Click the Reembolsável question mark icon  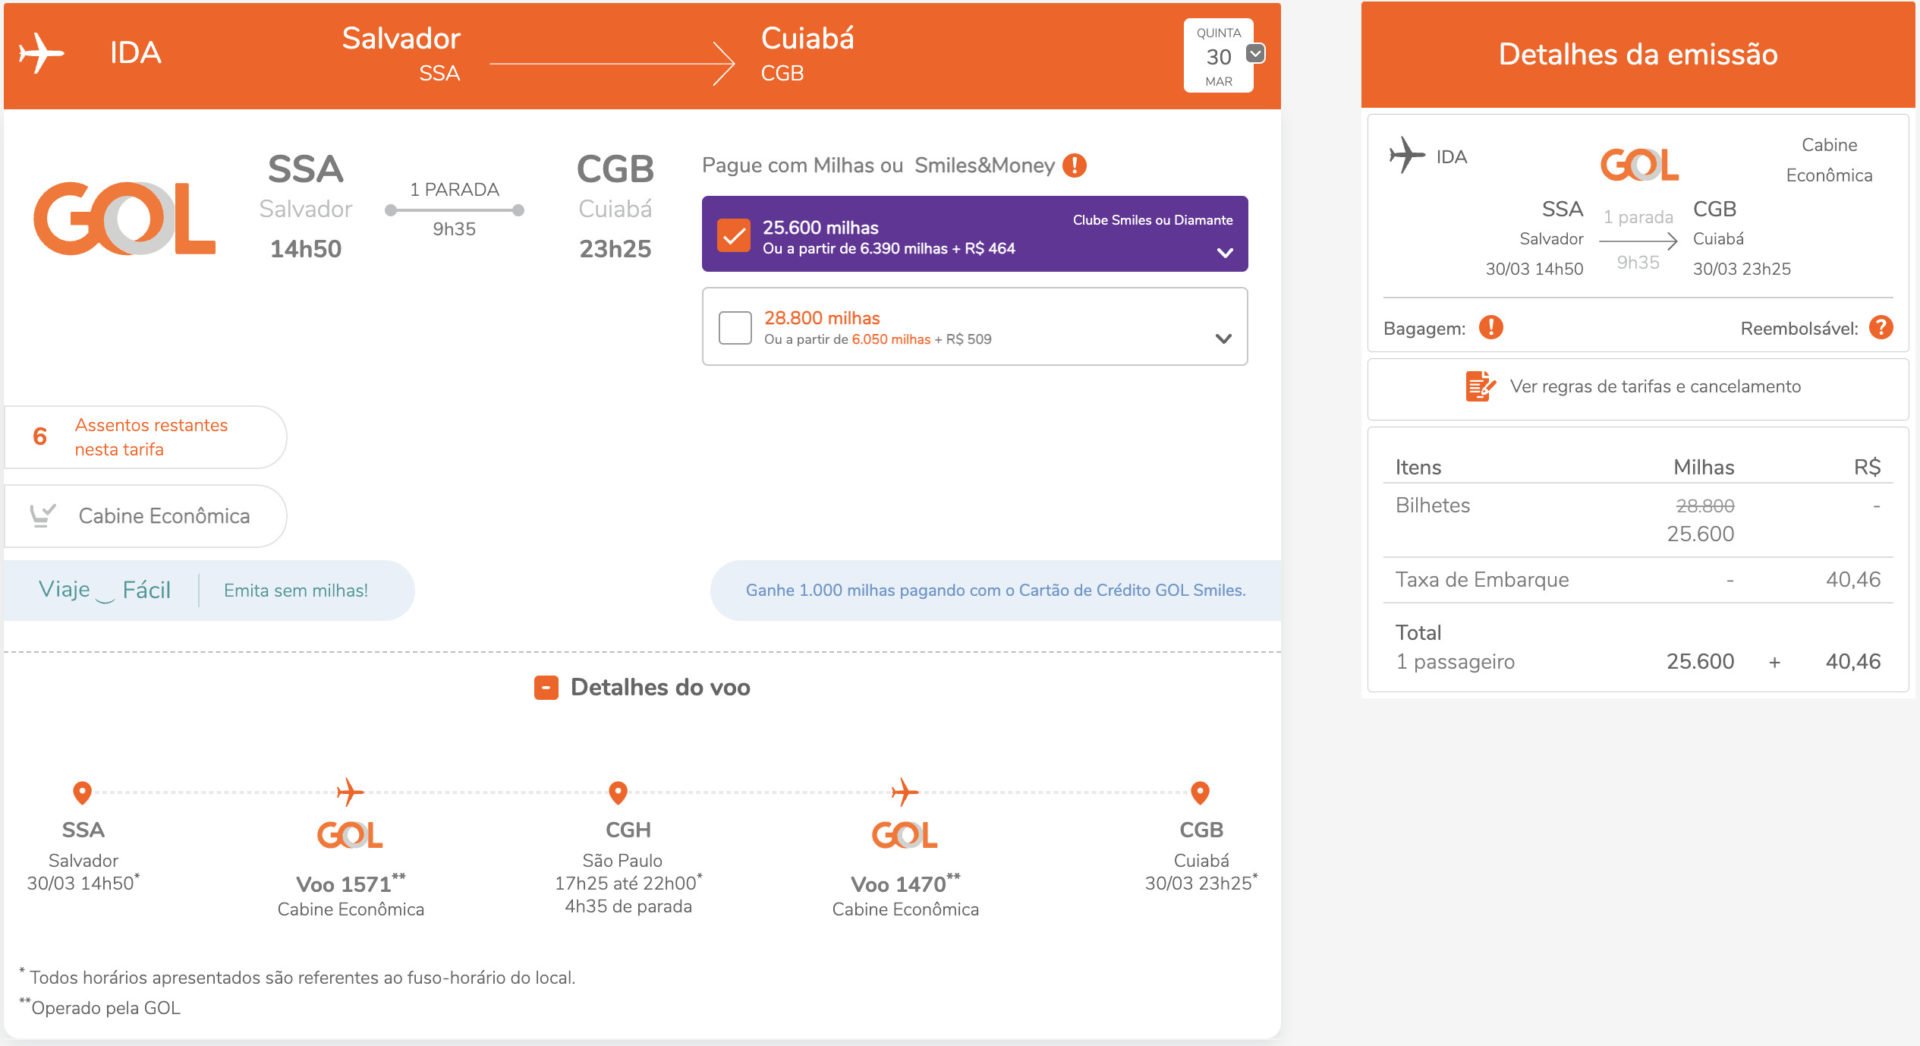(1881, 327)
